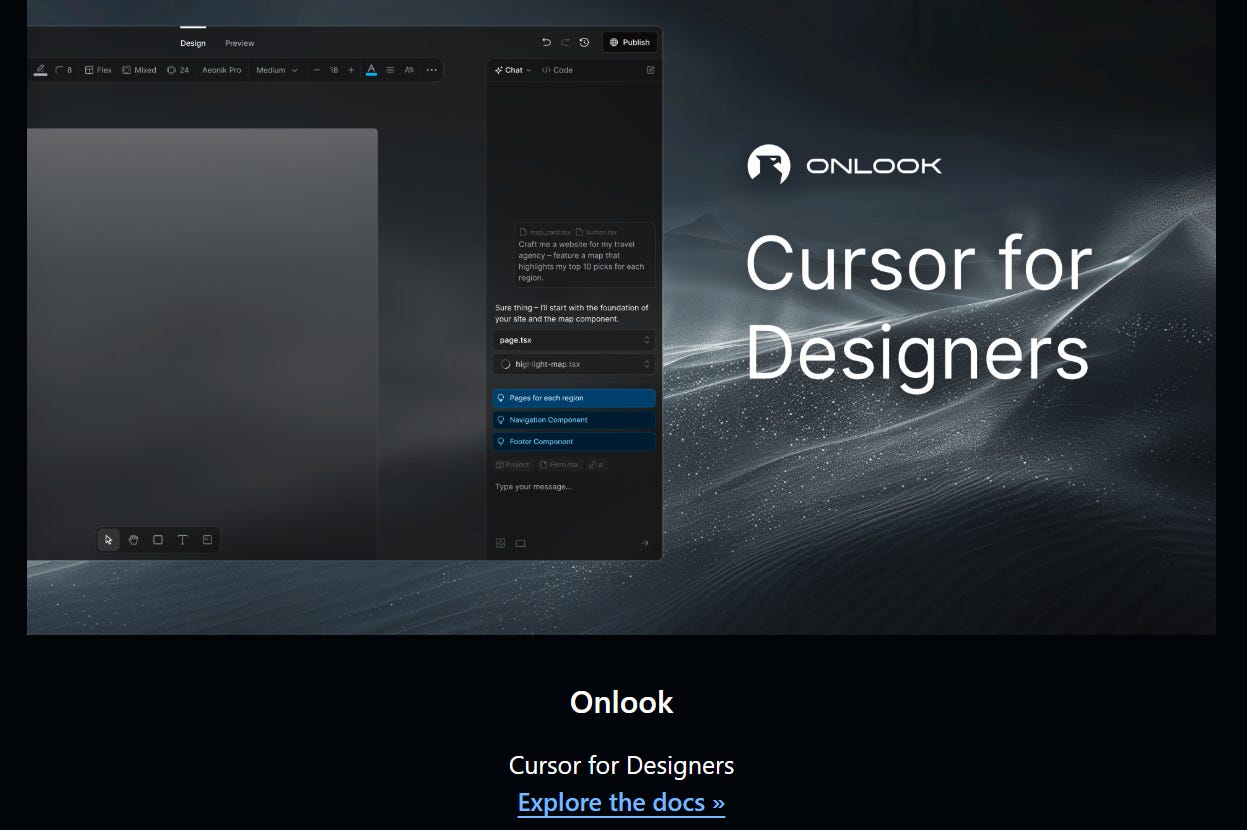The image size is (1247, 830).
Task: Click the advanced typography icon
Action: click(409, 70)
